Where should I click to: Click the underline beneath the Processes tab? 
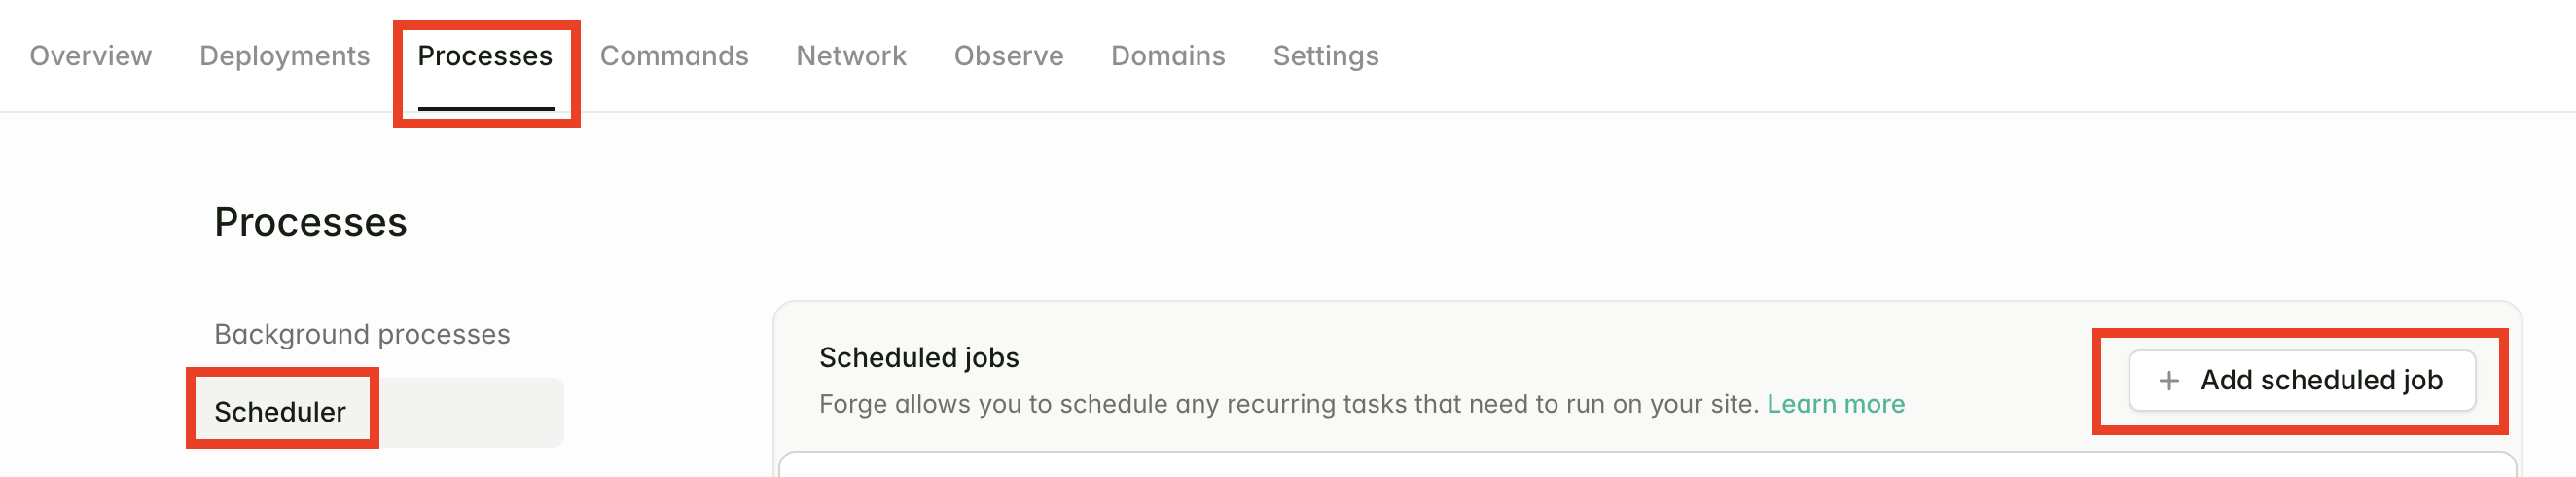point(485,108)
